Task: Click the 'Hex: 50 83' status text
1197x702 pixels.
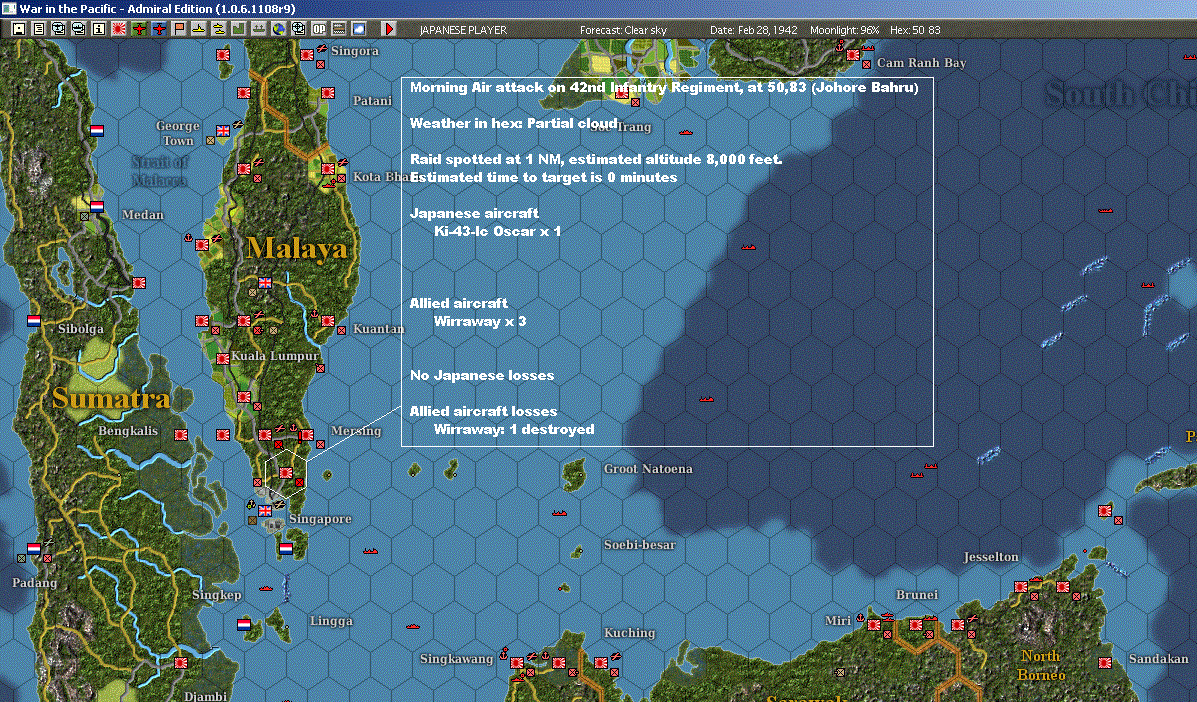Action: (915, 30)
